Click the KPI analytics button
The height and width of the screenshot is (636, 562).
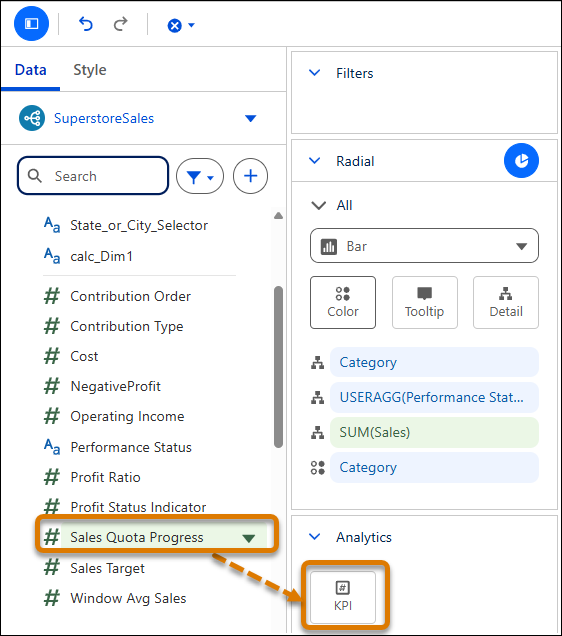[x=343, y=597]
